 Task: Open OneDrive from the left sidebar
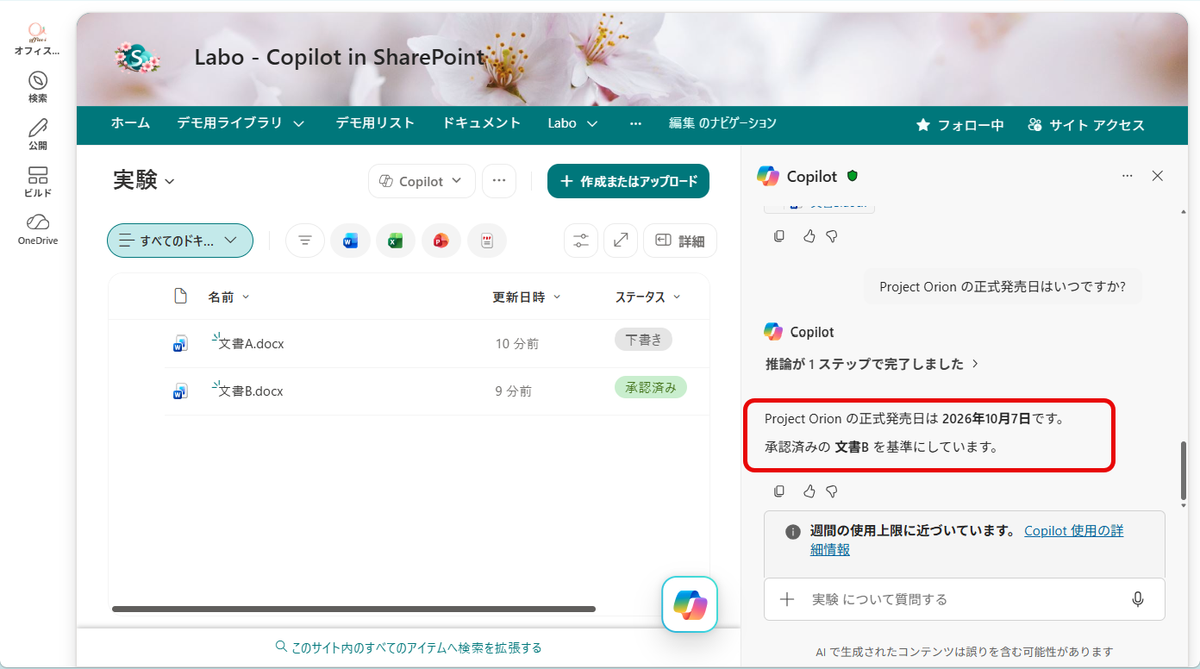[38, 229]
